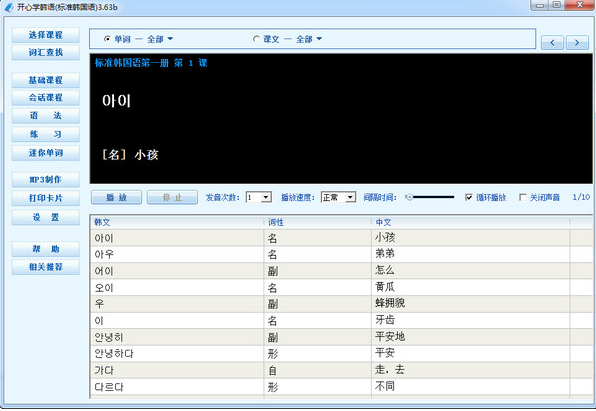The width and height of the screenshot is (596, 411).
Task: Go to previous word with left arrow
Action: tap(552, 42)
